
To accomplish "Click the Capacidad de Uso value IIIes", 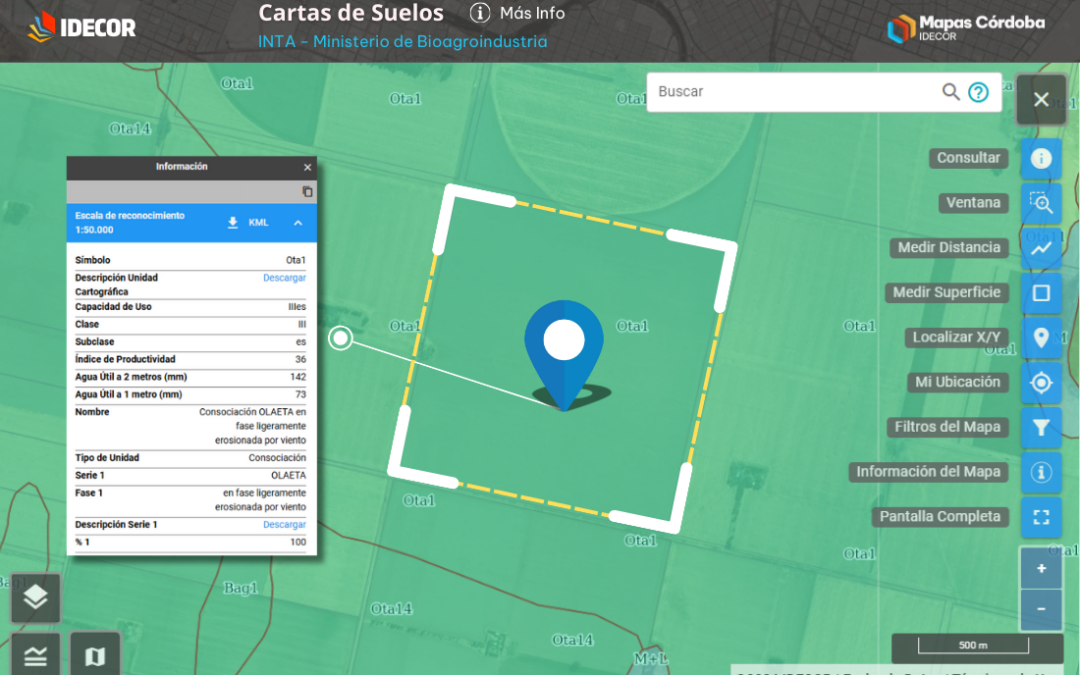I will [297, 307].
